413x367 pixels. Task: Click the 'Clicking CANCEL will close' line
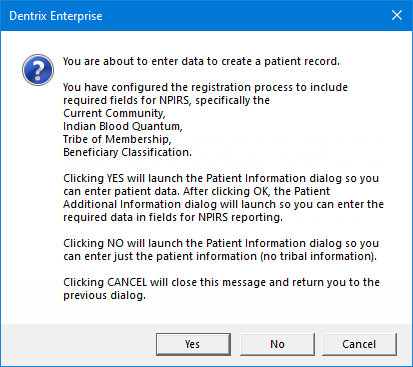(x=221, y=282)
